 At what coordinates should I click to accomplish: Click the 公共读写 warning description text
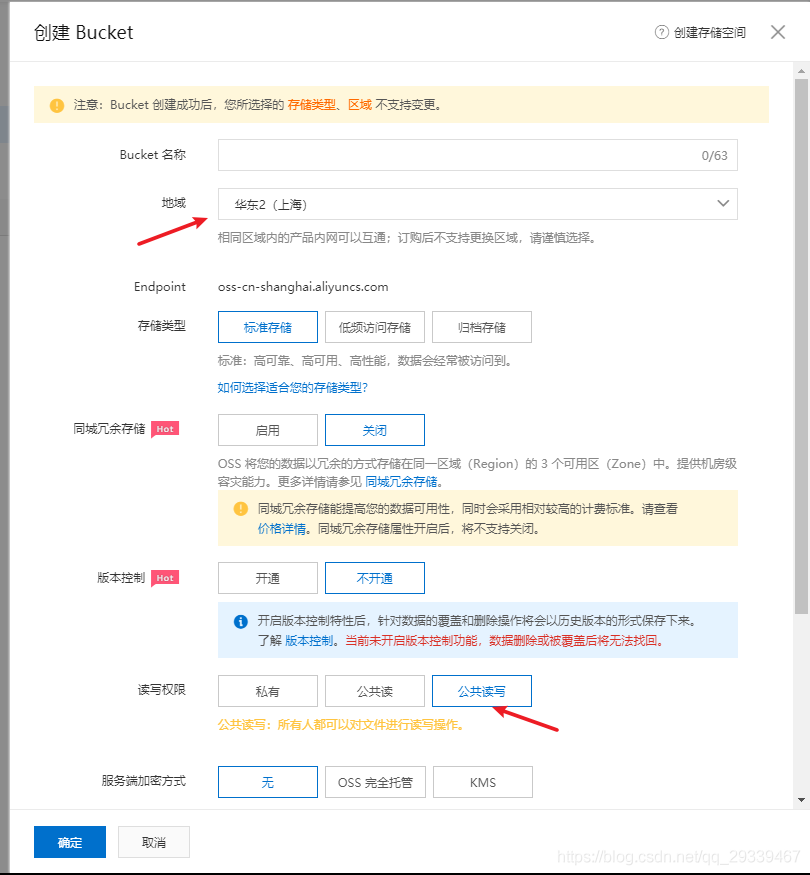[341, 724]
